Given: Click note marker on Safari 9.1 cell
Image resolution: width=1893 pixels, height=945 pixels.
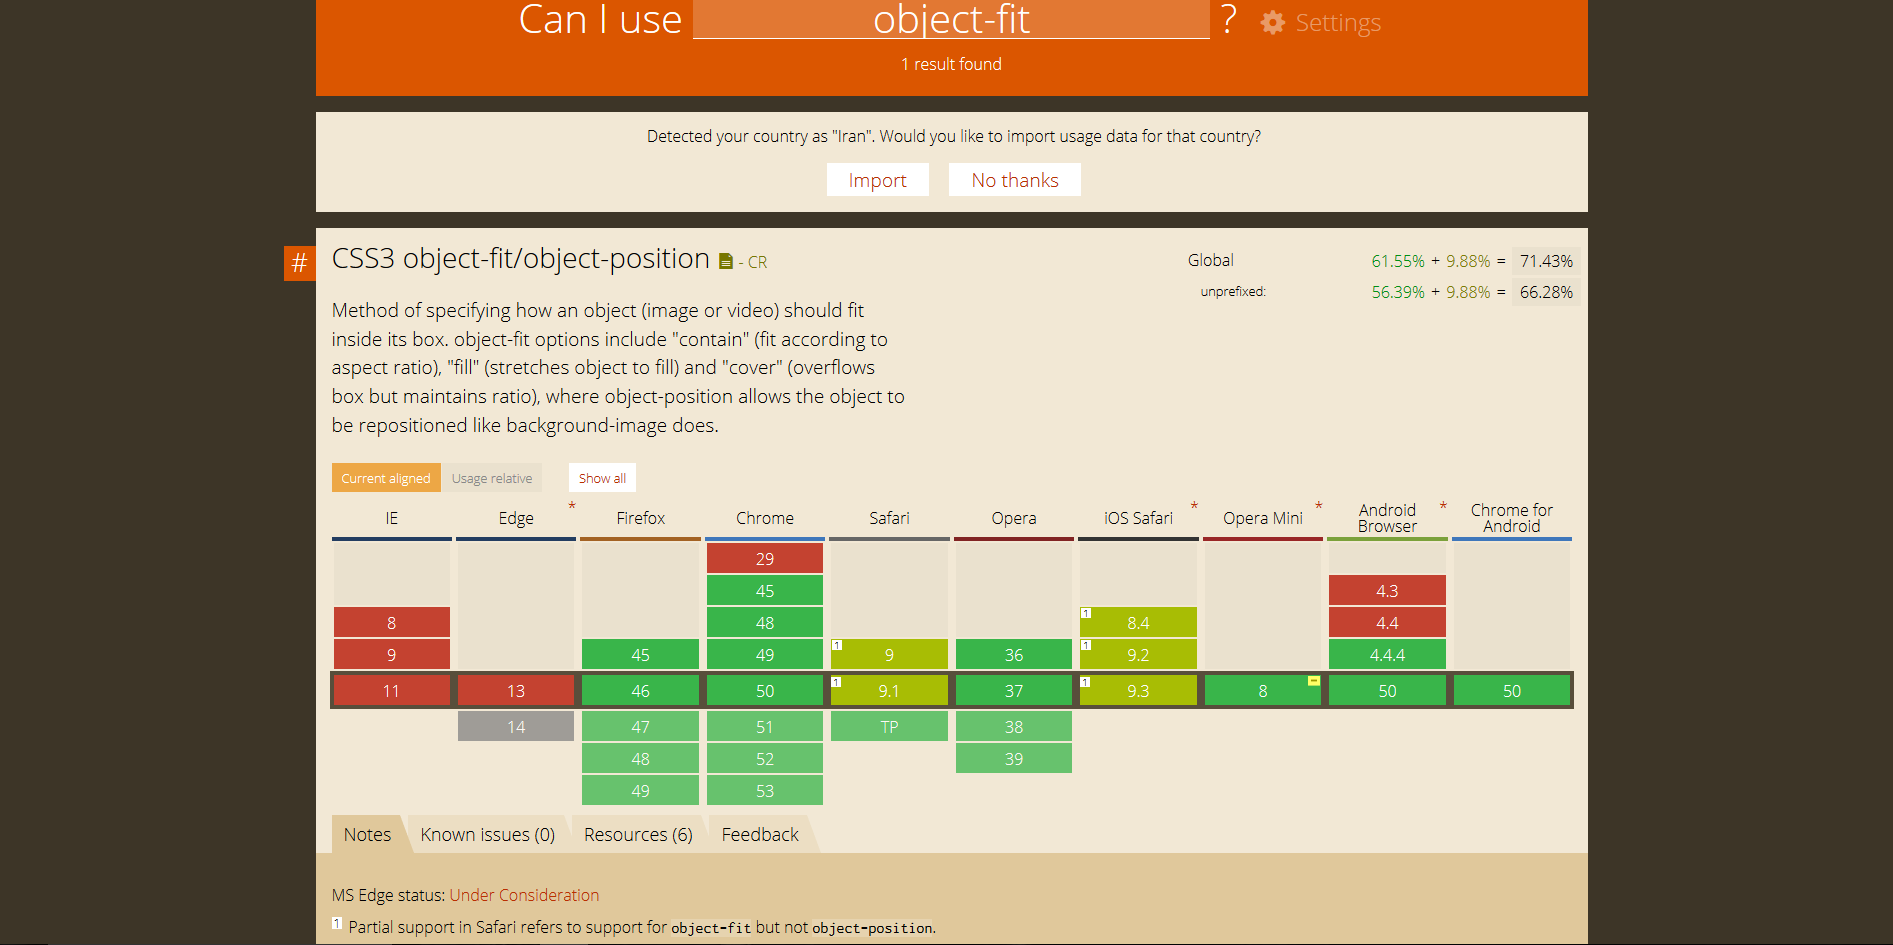Looking at the screenshot, I should pyautogui.click(x=837, y=682).
